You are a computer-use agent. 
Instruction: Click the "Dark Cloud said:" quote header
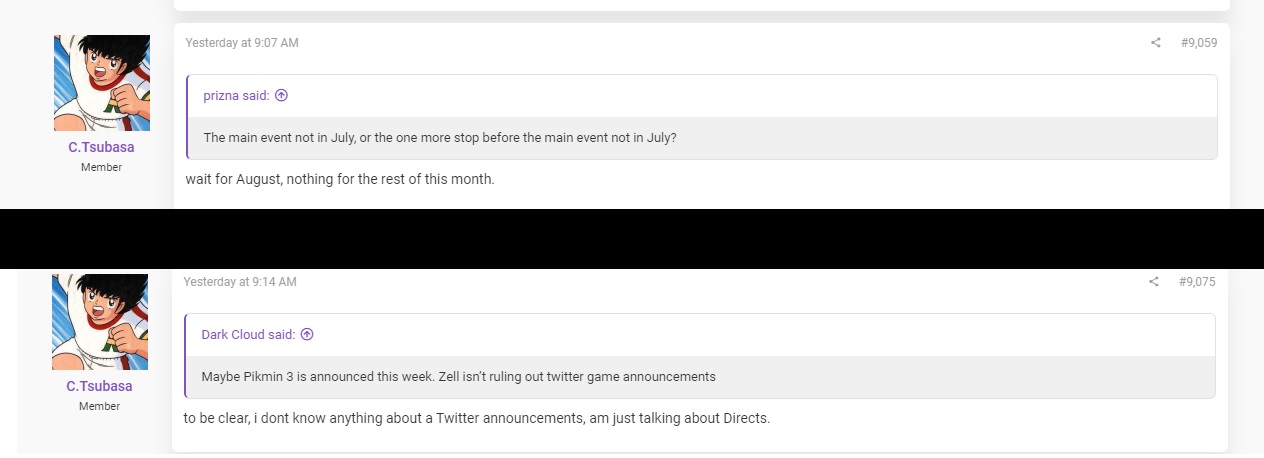pyautogui.click(x=247, y=335)
